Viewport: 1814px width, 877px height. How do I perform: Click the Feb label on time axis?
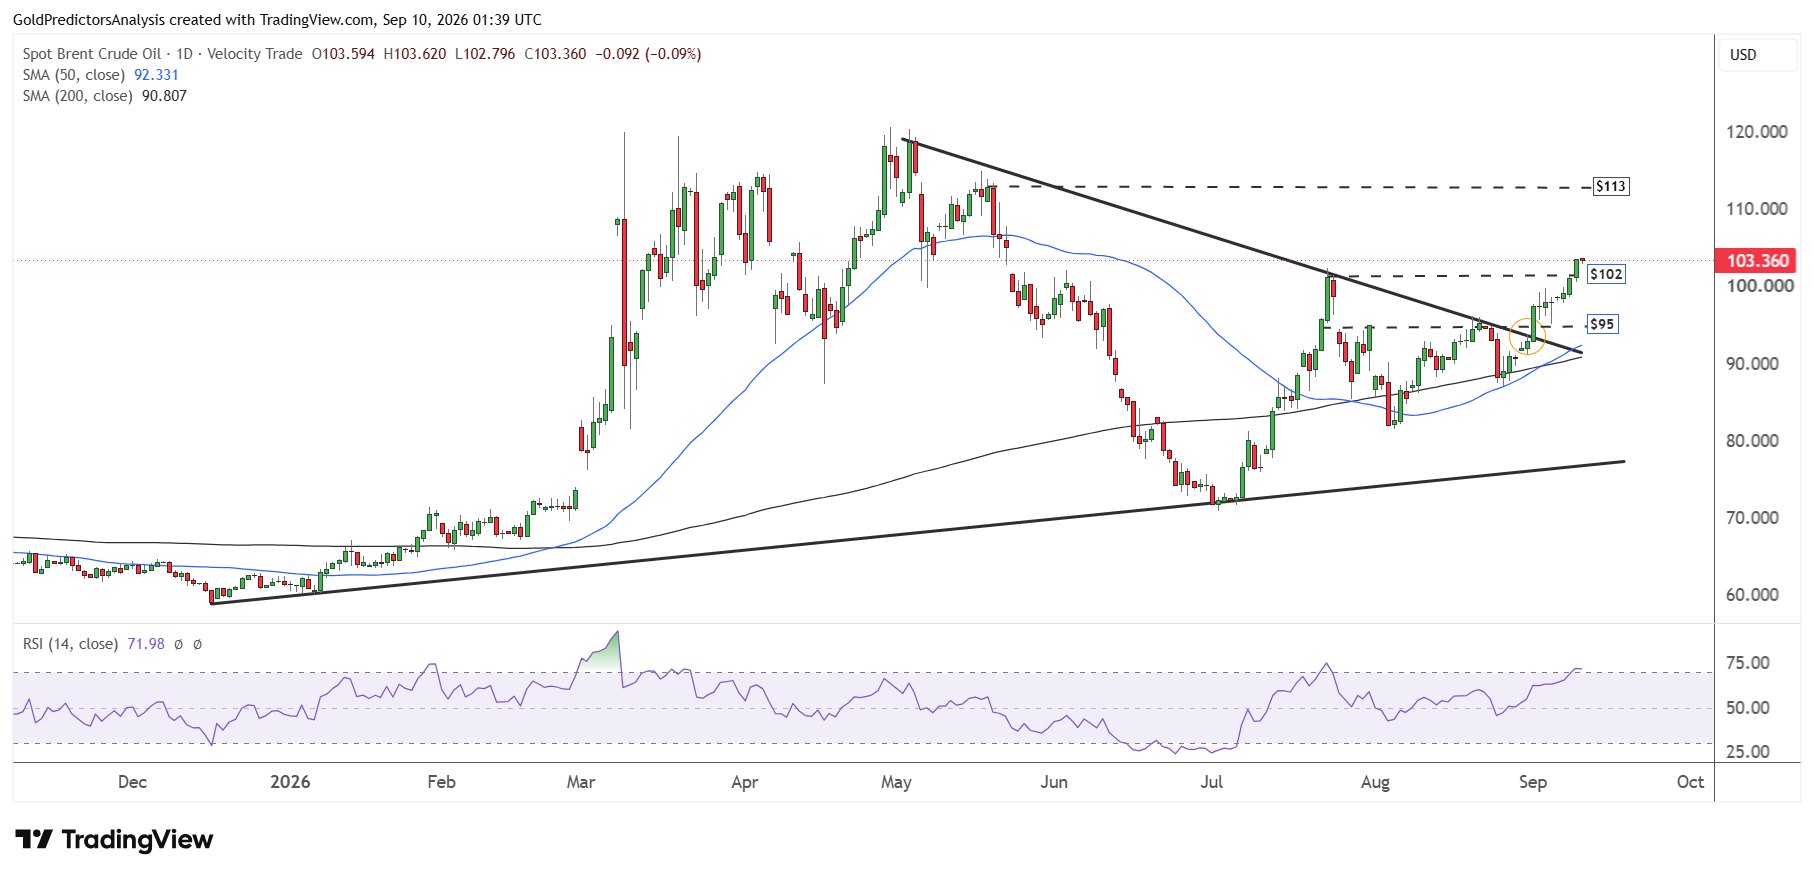point(441,782)
